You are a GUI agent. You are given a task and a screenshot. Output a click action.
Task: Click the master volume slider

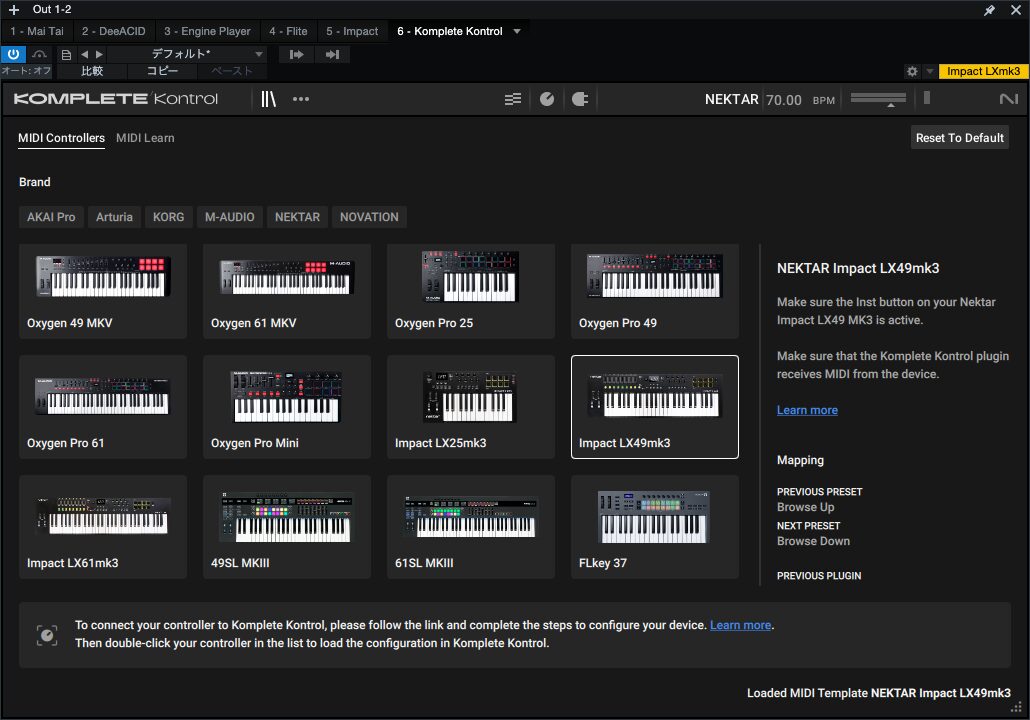tap(878, 99)
